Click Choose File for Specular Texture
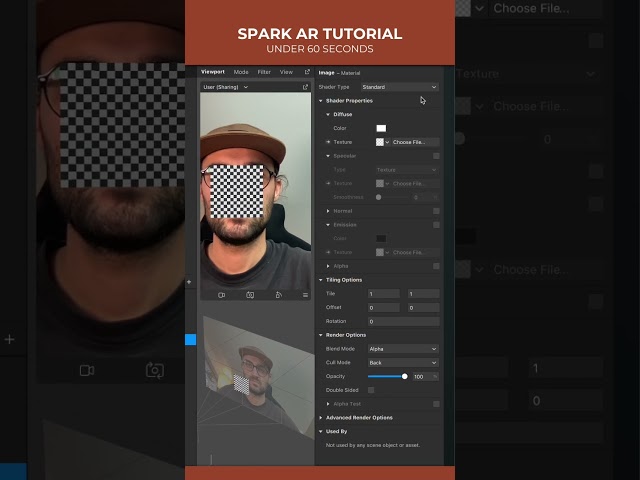640x480 pixels. pyautogui.click(x=415, y=184)
